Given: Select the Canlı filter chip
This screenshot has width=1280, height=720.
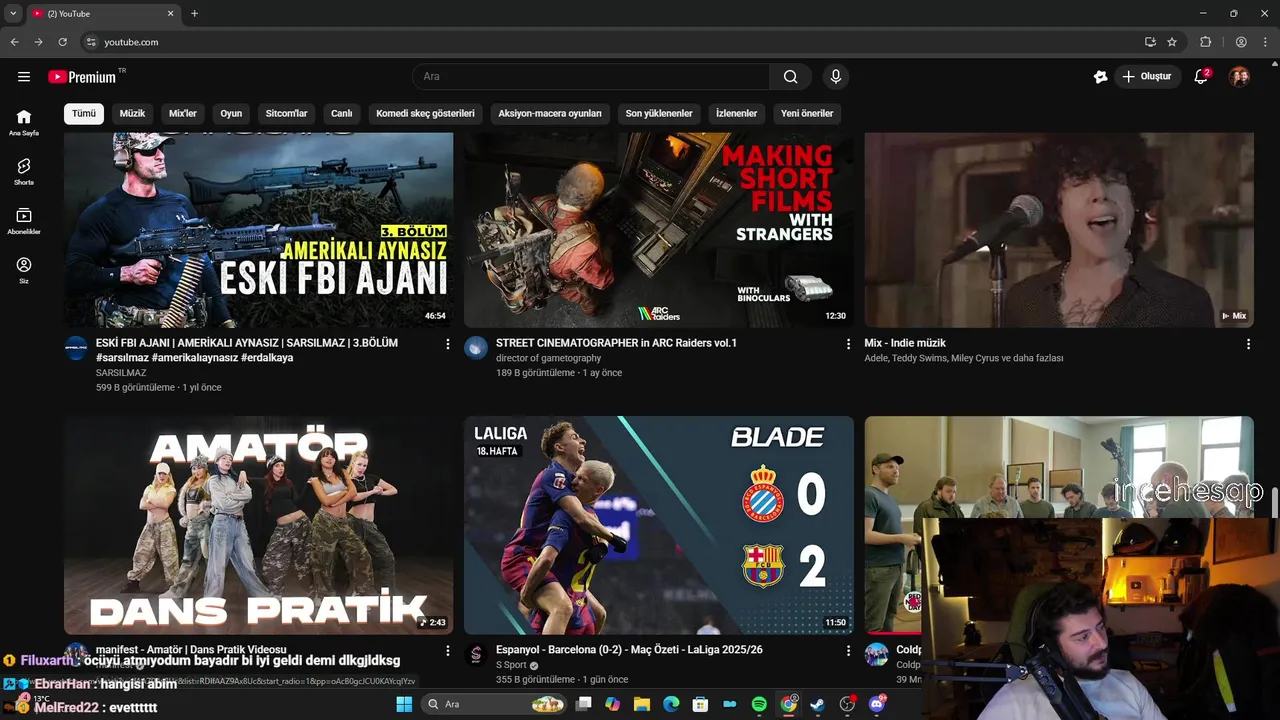Looking at the screenshot, I should pyautogui.click(x=342, y=113).
